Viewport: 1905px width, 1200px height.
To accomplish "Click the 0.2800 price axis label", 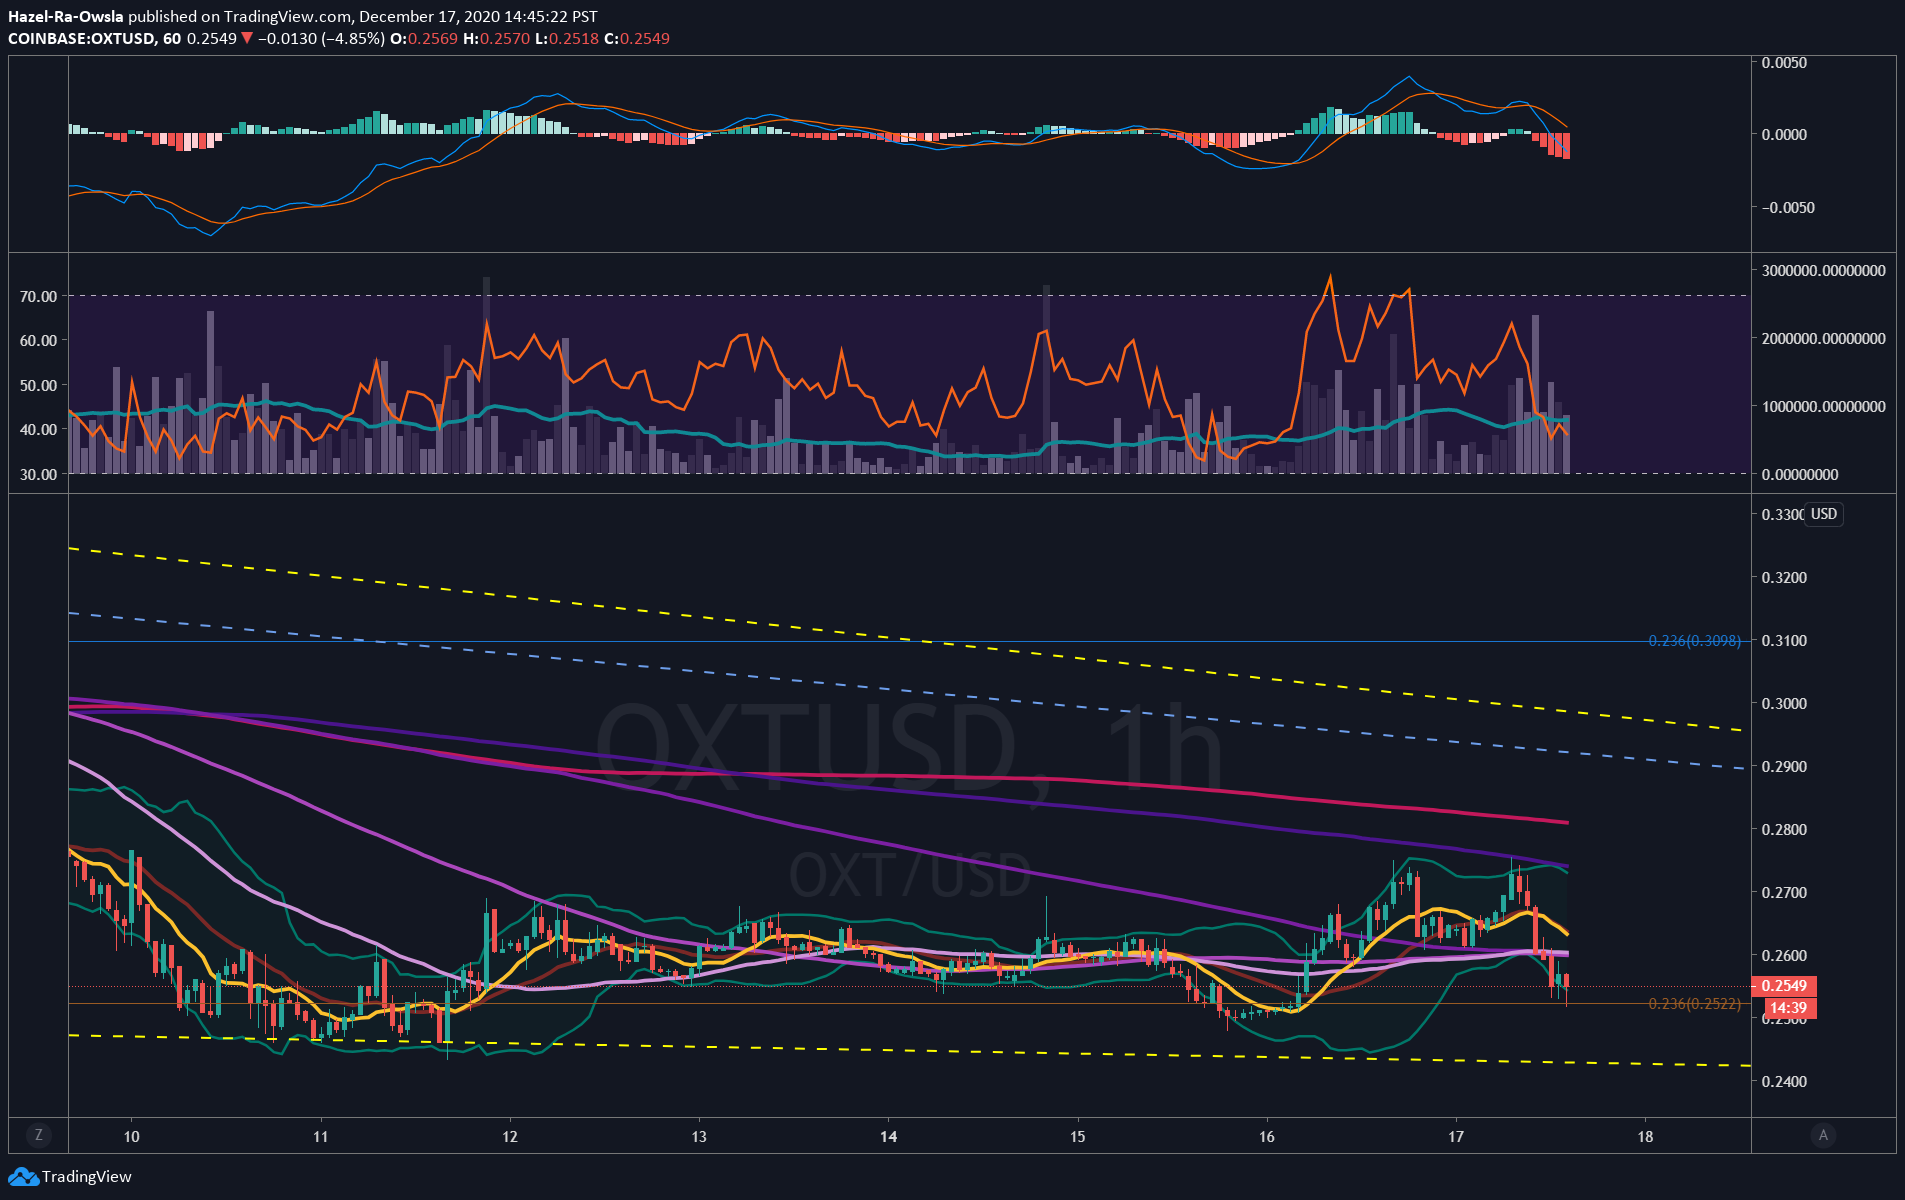I will click(x=1784, y=830).
